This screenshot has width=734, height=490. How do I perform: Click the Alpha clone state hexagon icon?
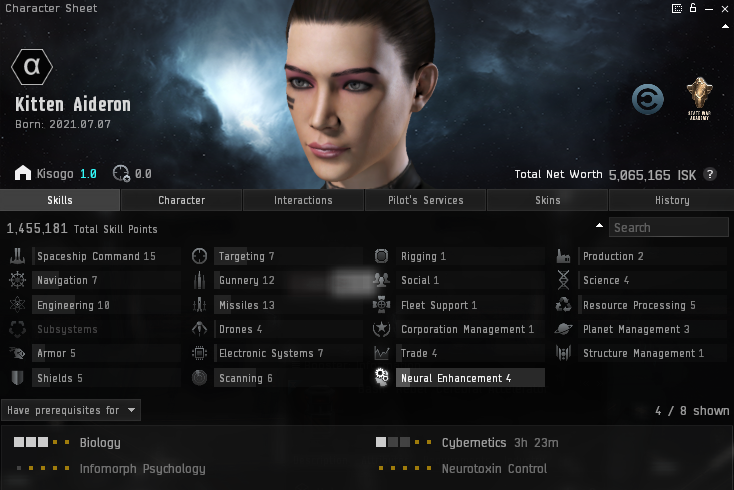[x=32, y=67]
